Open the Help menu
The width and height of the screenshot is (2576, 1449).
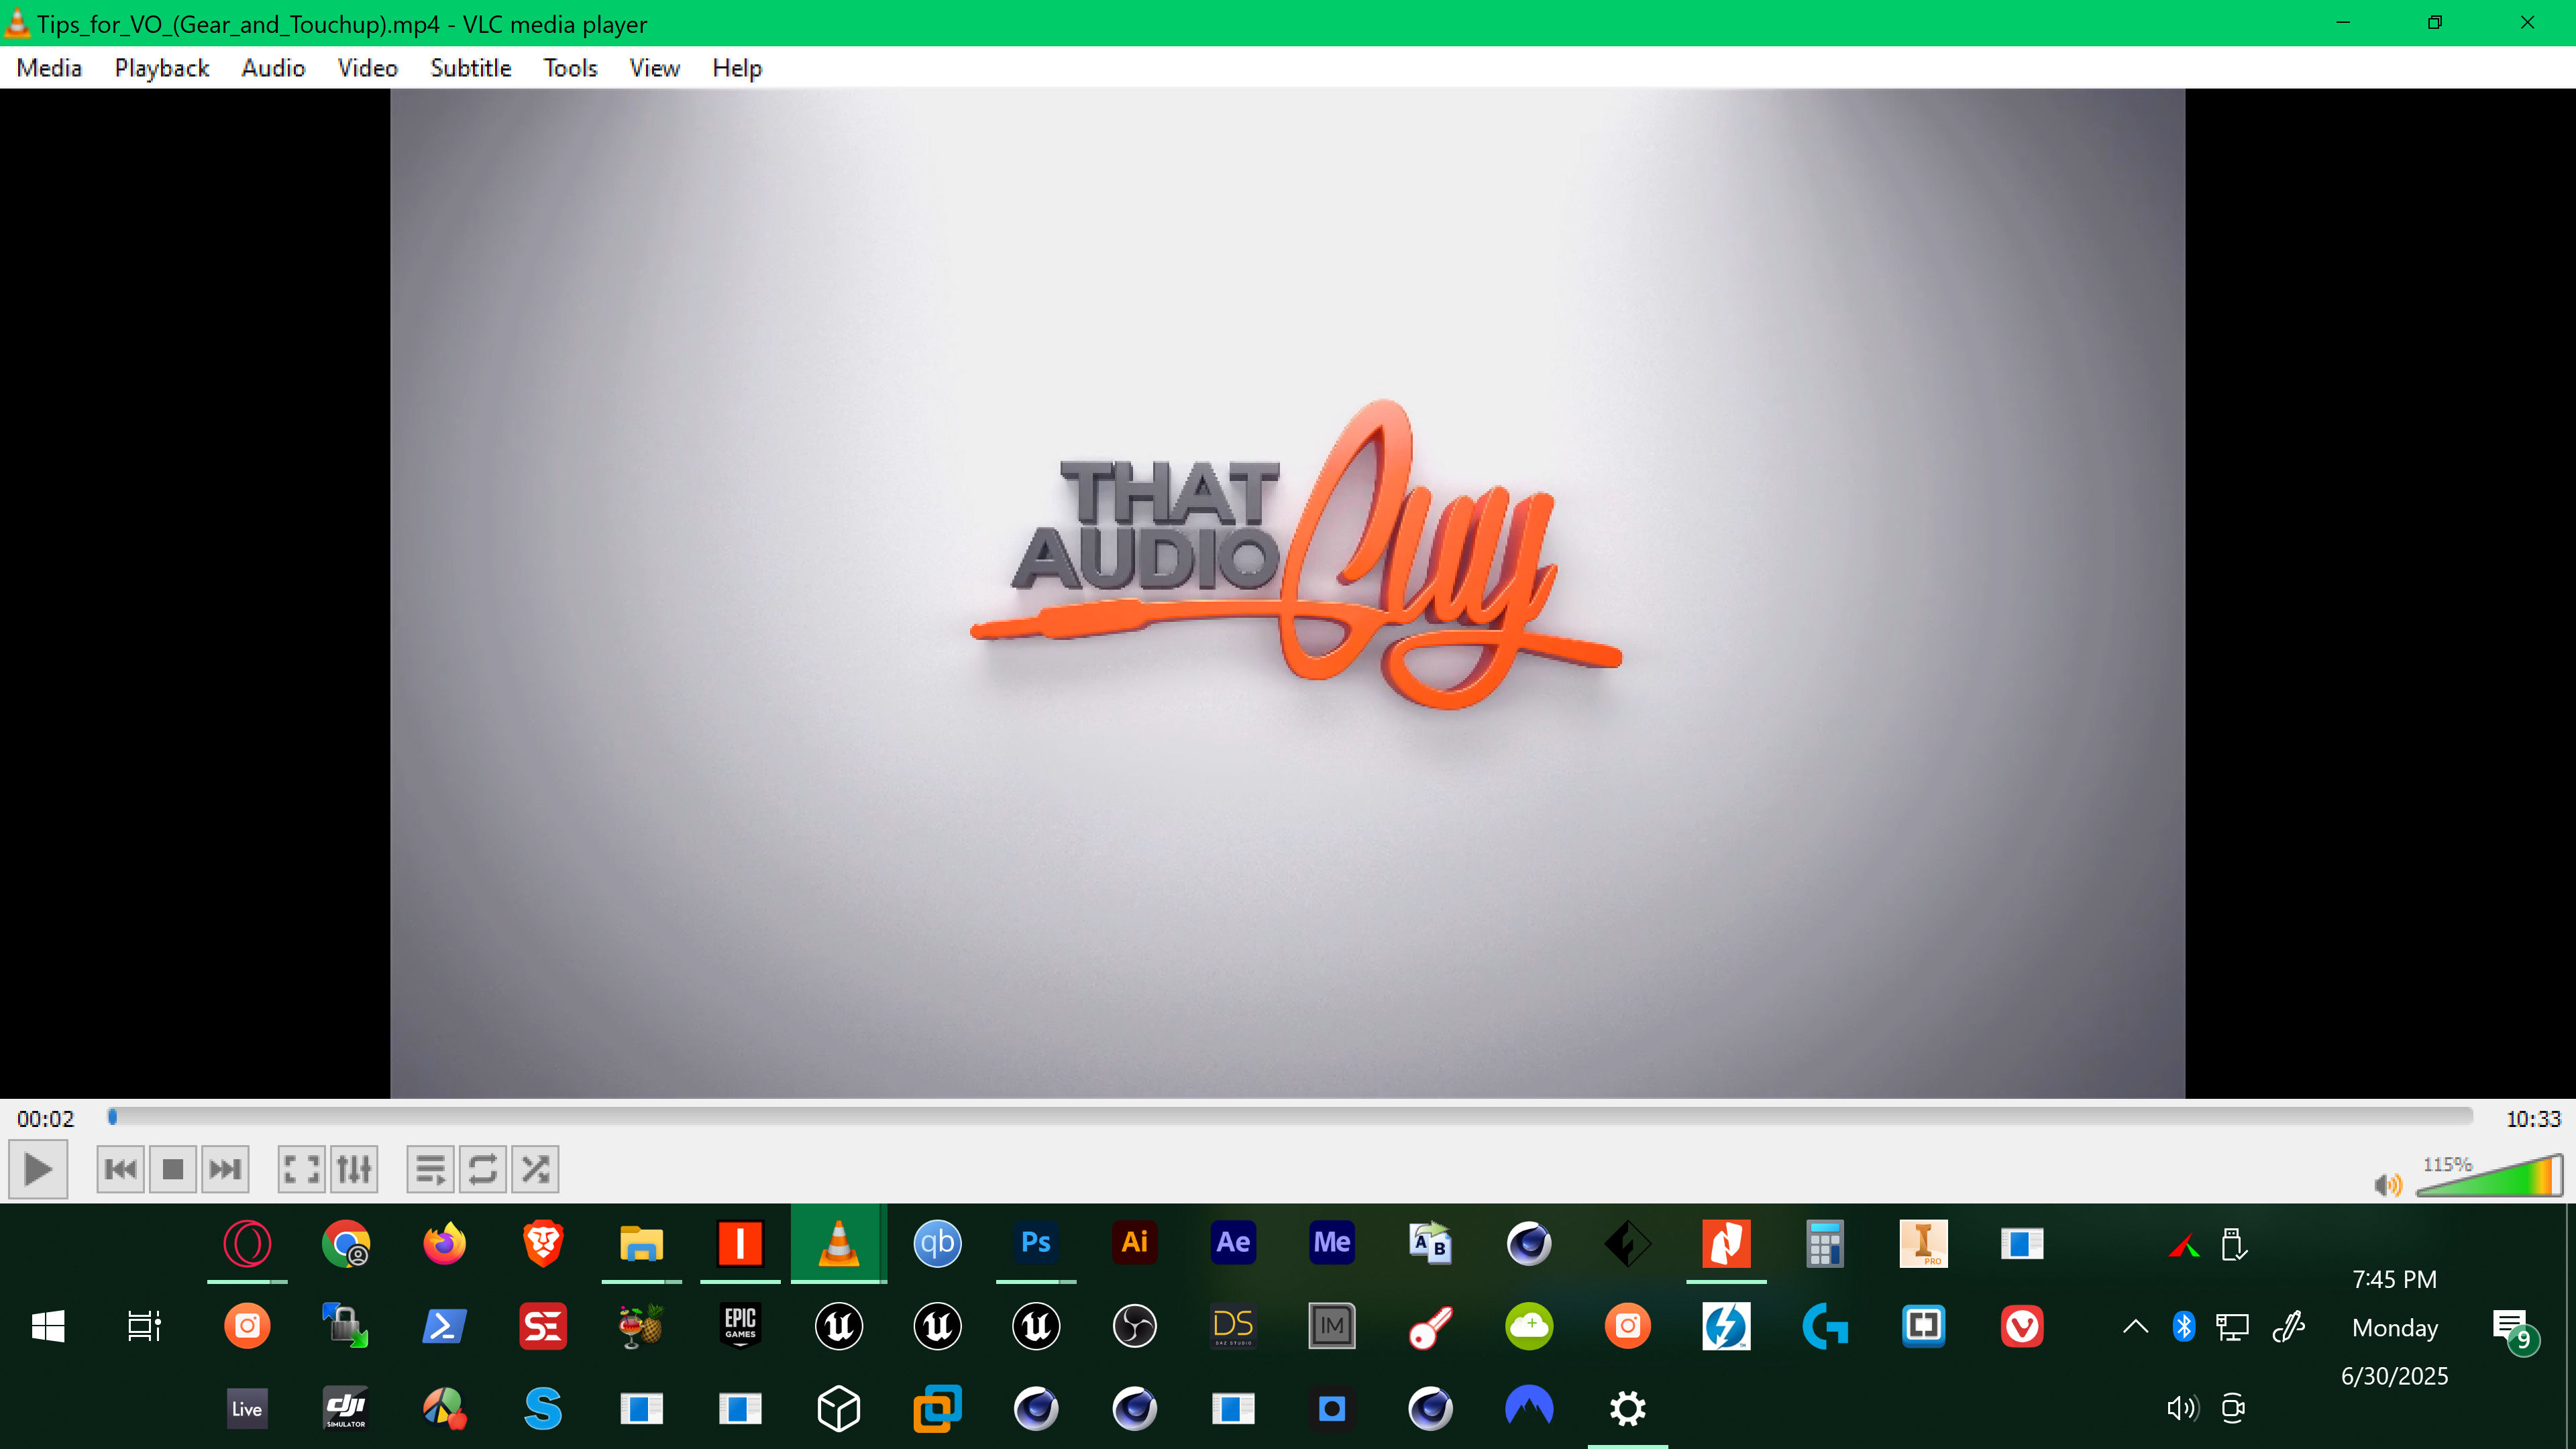(x=737, y=68)
